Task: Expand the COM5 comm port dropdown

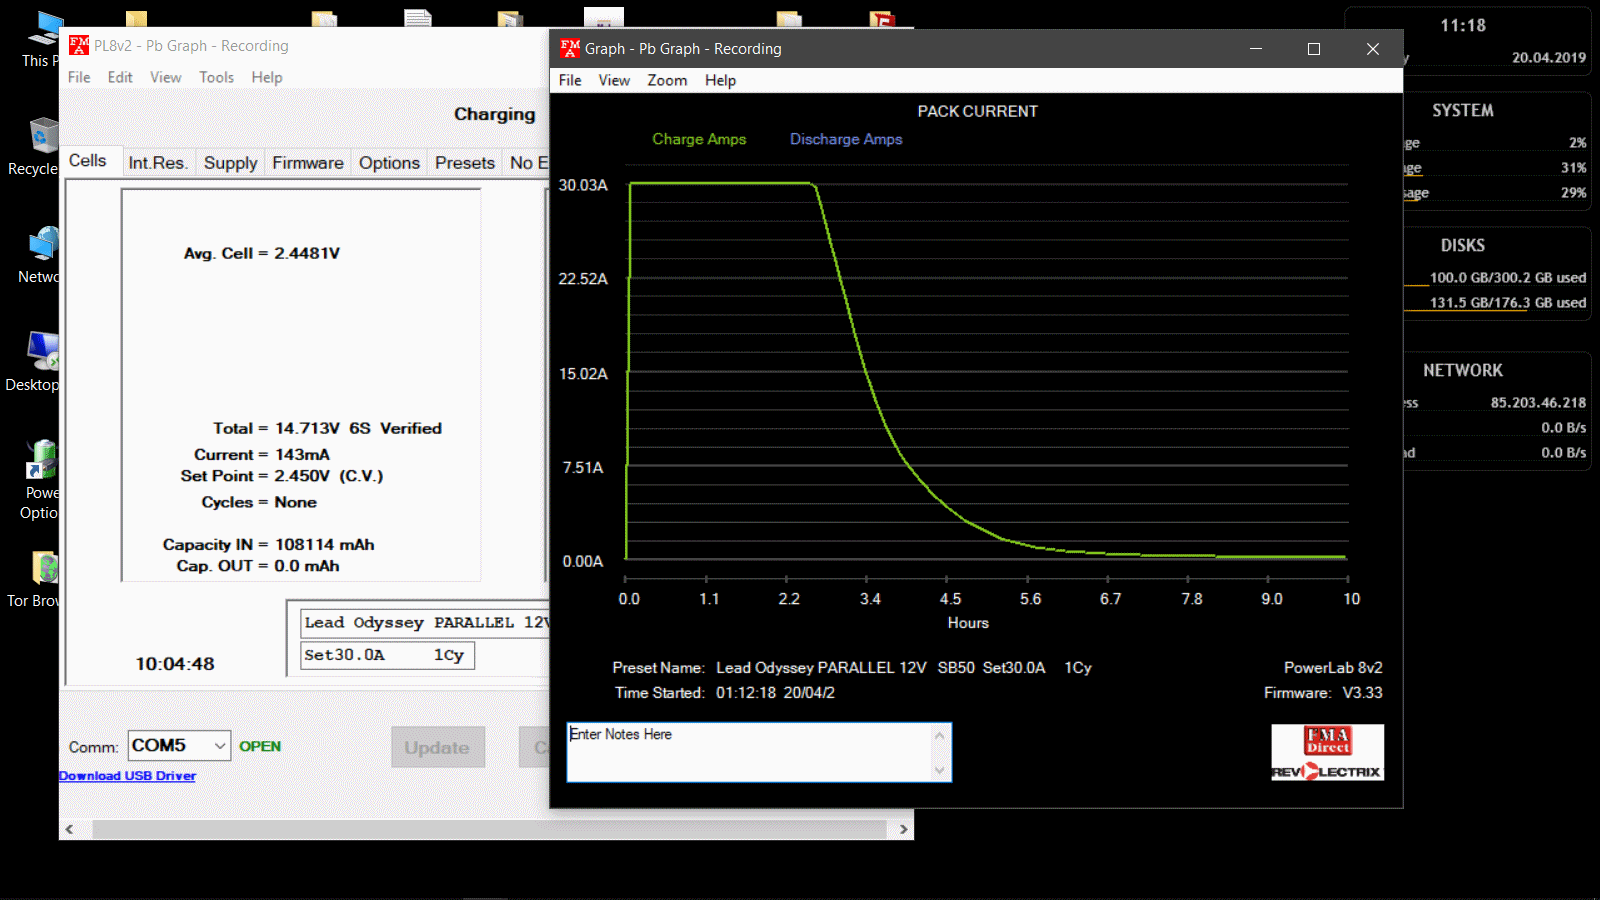Action: 219,746
